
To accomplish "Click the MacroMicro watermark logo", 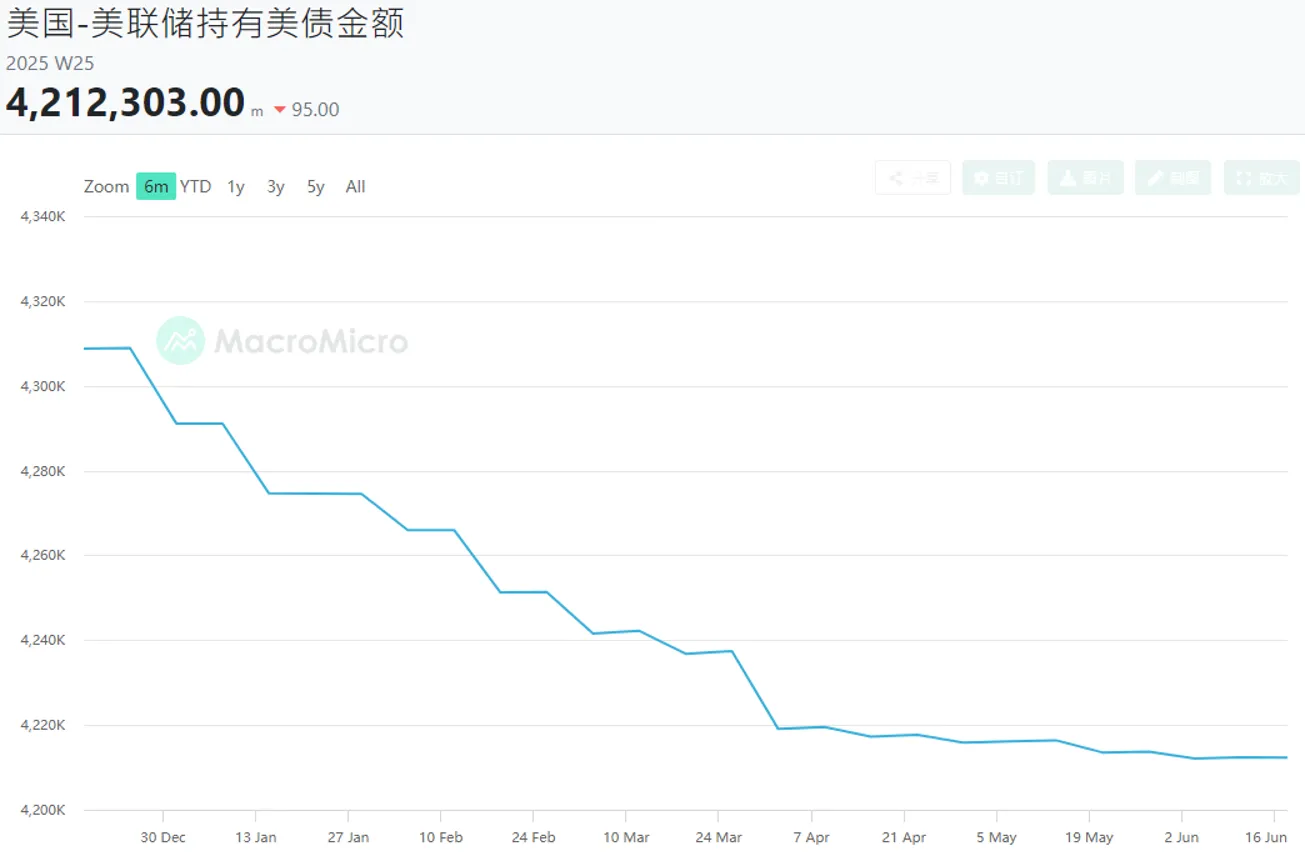I will [282, 341].
